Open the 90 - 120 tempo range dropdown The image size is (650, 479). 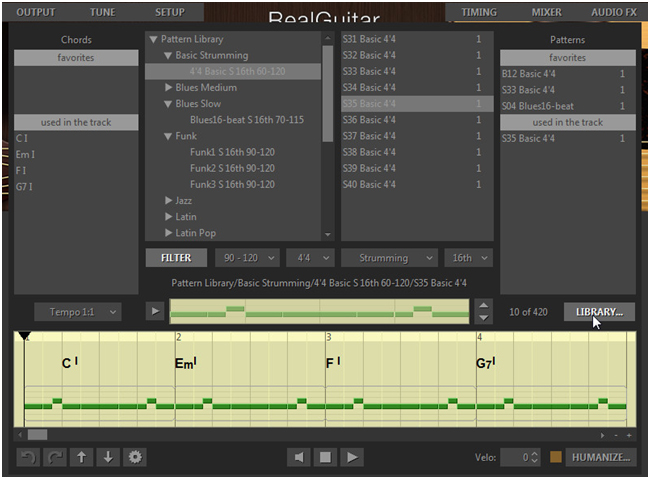pos(247,258)
